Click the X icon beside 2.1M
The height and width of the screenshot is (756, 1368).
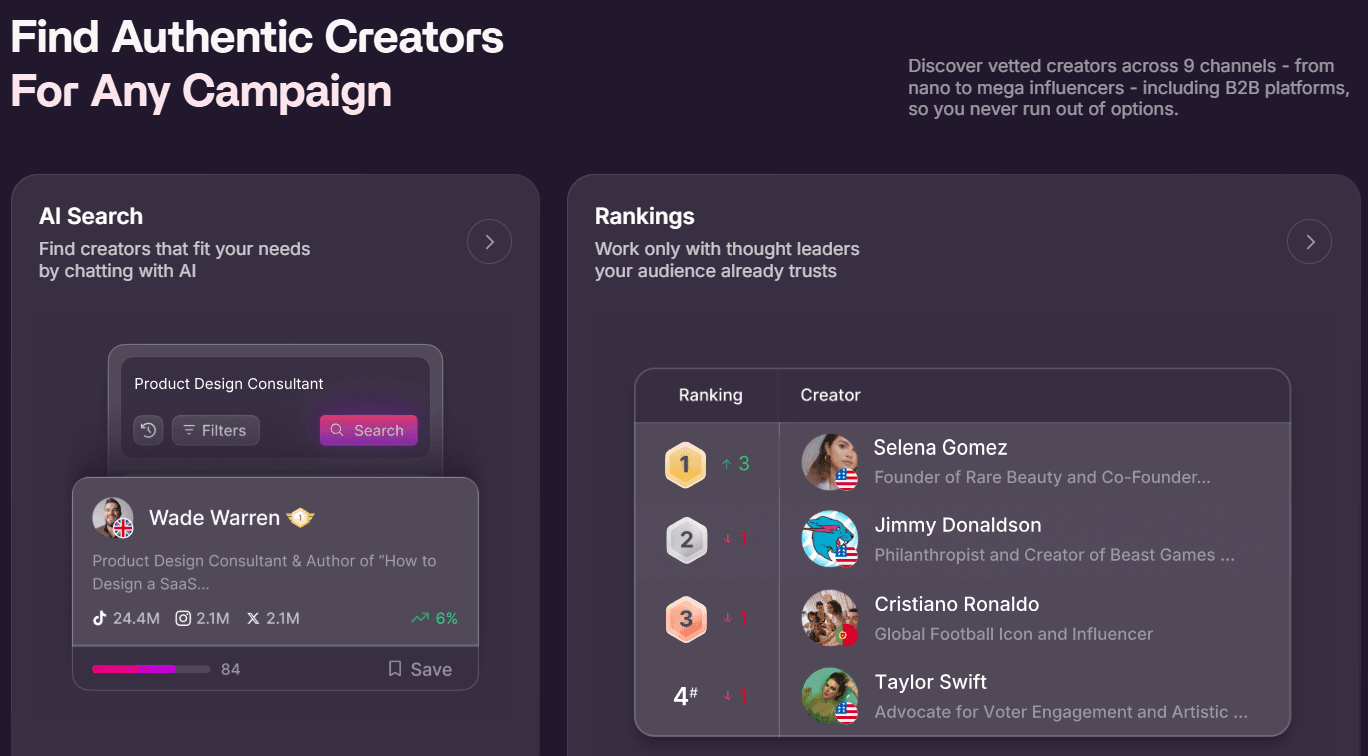tap(254, 618)
